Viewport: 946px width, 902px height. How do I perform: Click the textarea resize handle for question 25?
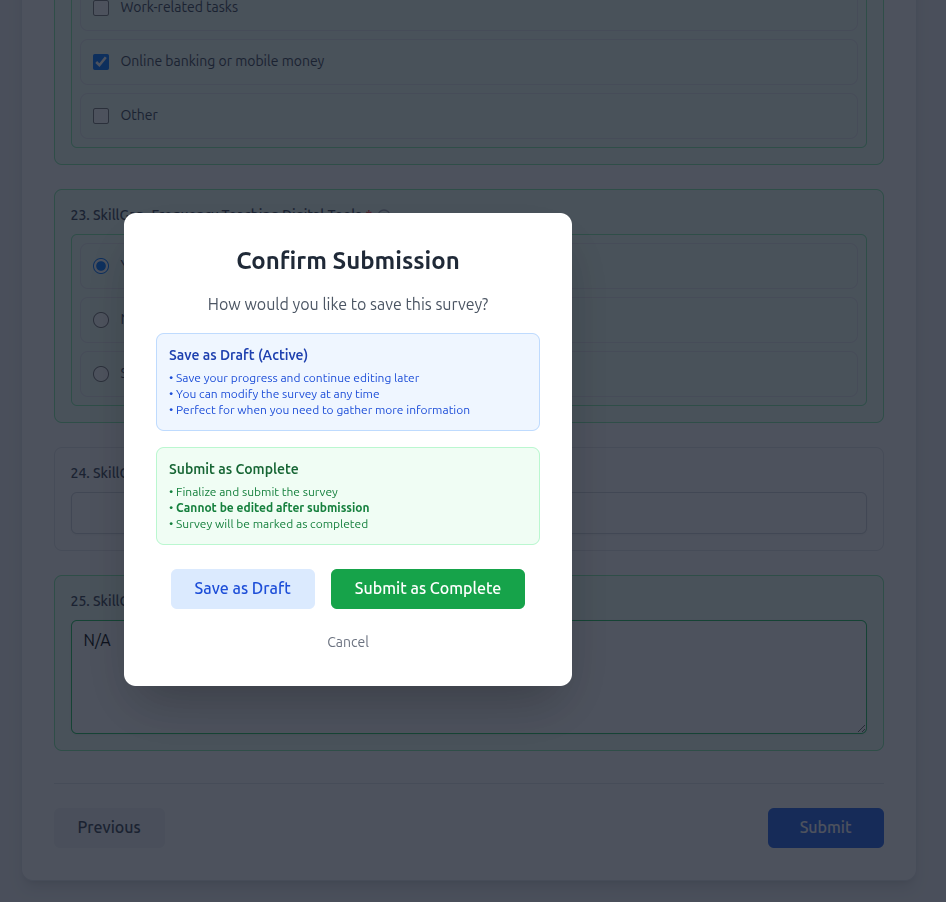coord(861,729)
